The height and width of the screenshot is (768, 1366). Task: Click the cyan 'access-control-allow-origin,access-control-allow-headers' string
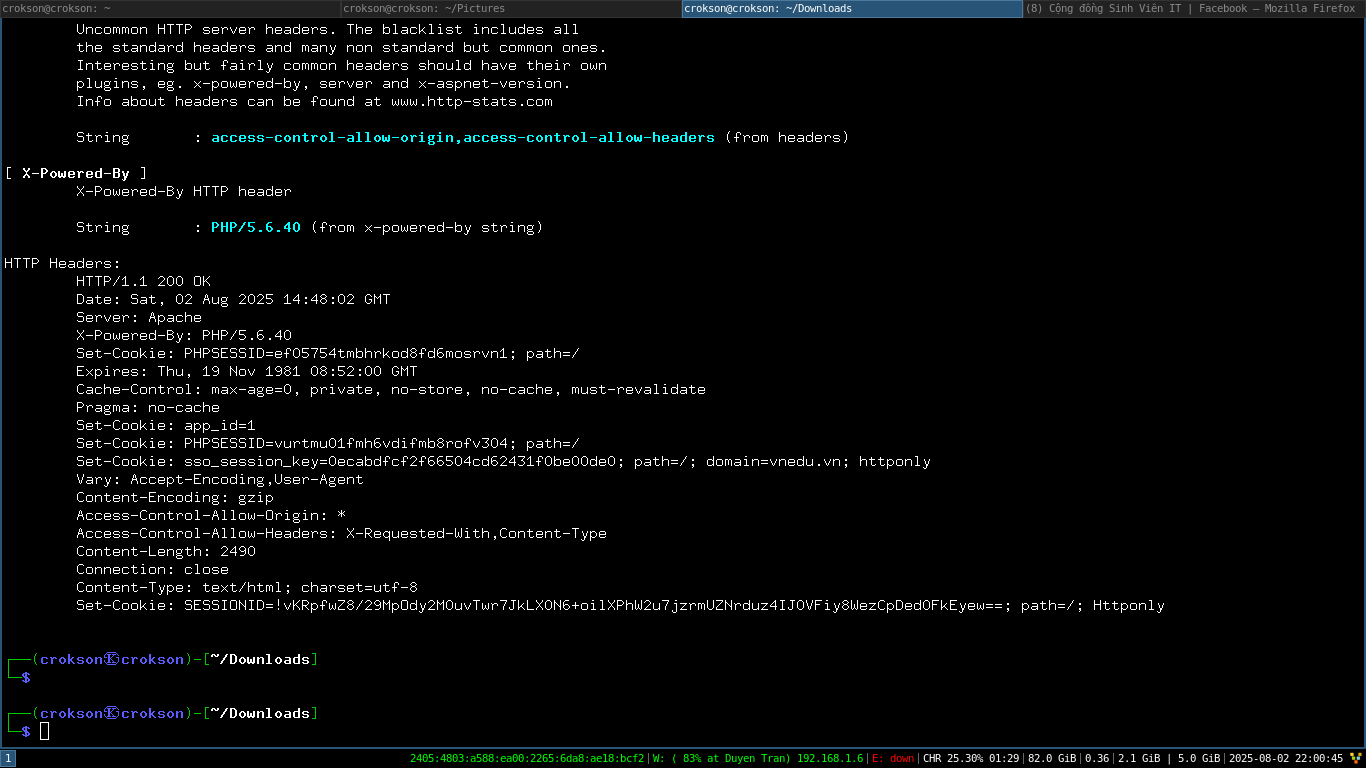click(x=463, y=137)
